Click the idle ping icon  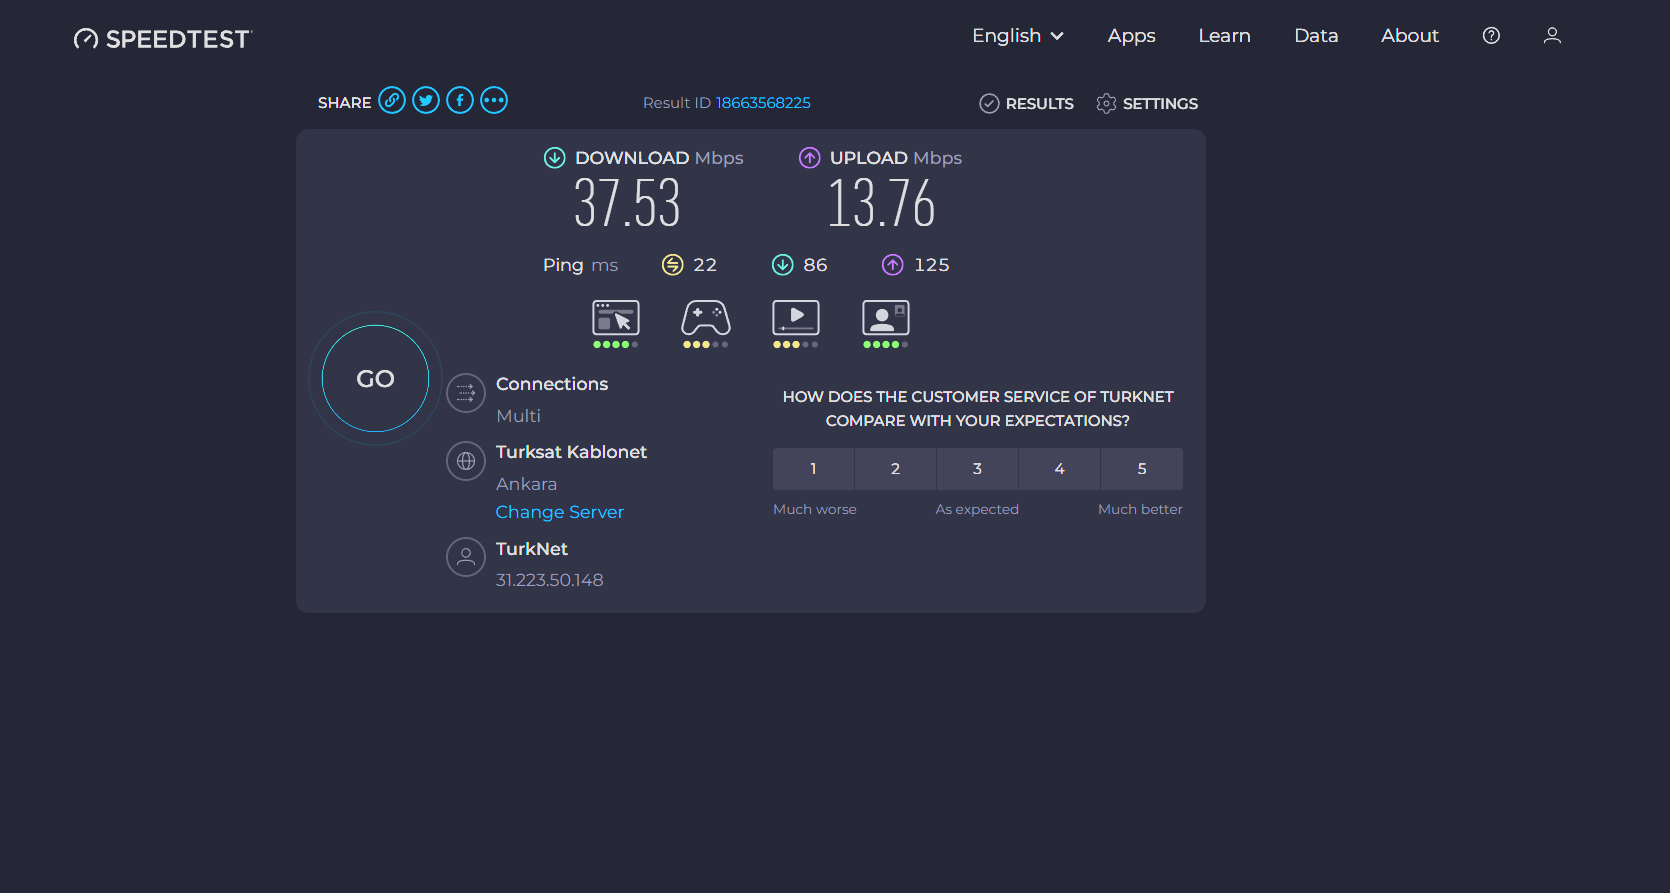pyautogui.click(x=673, y=265)
